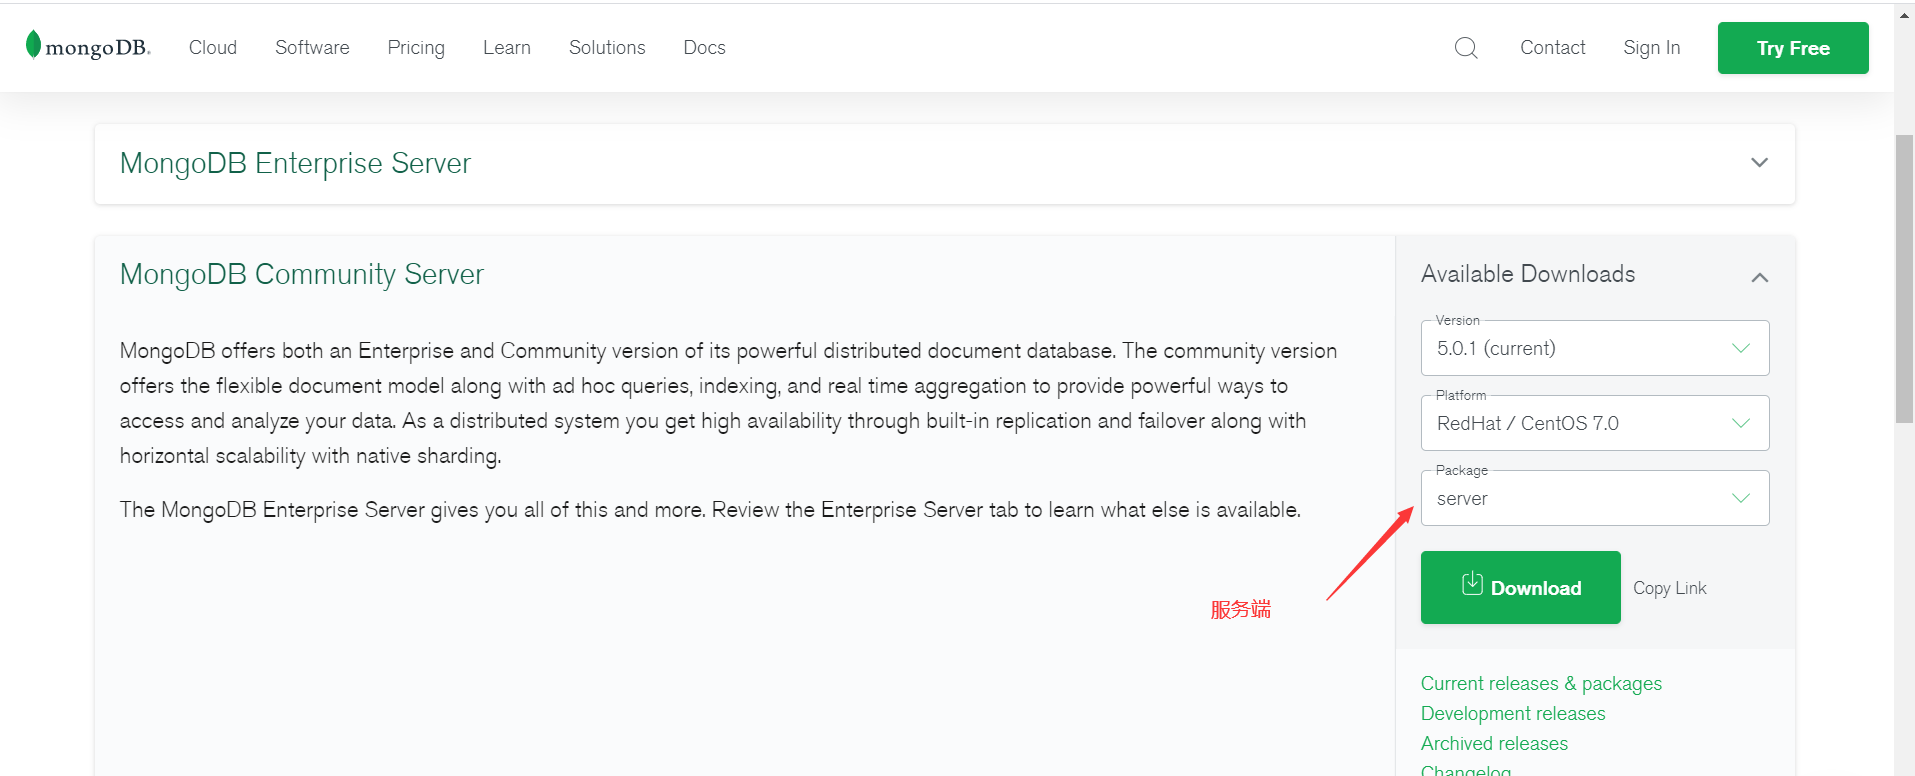Click the Sign In link

coord(1652,48)
